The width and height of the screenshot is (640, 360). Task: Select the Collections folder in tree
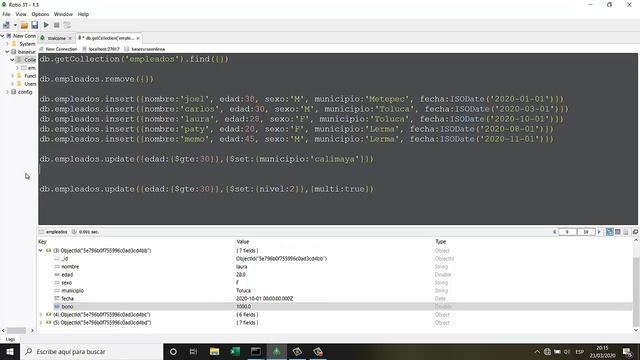pos(30,60)
